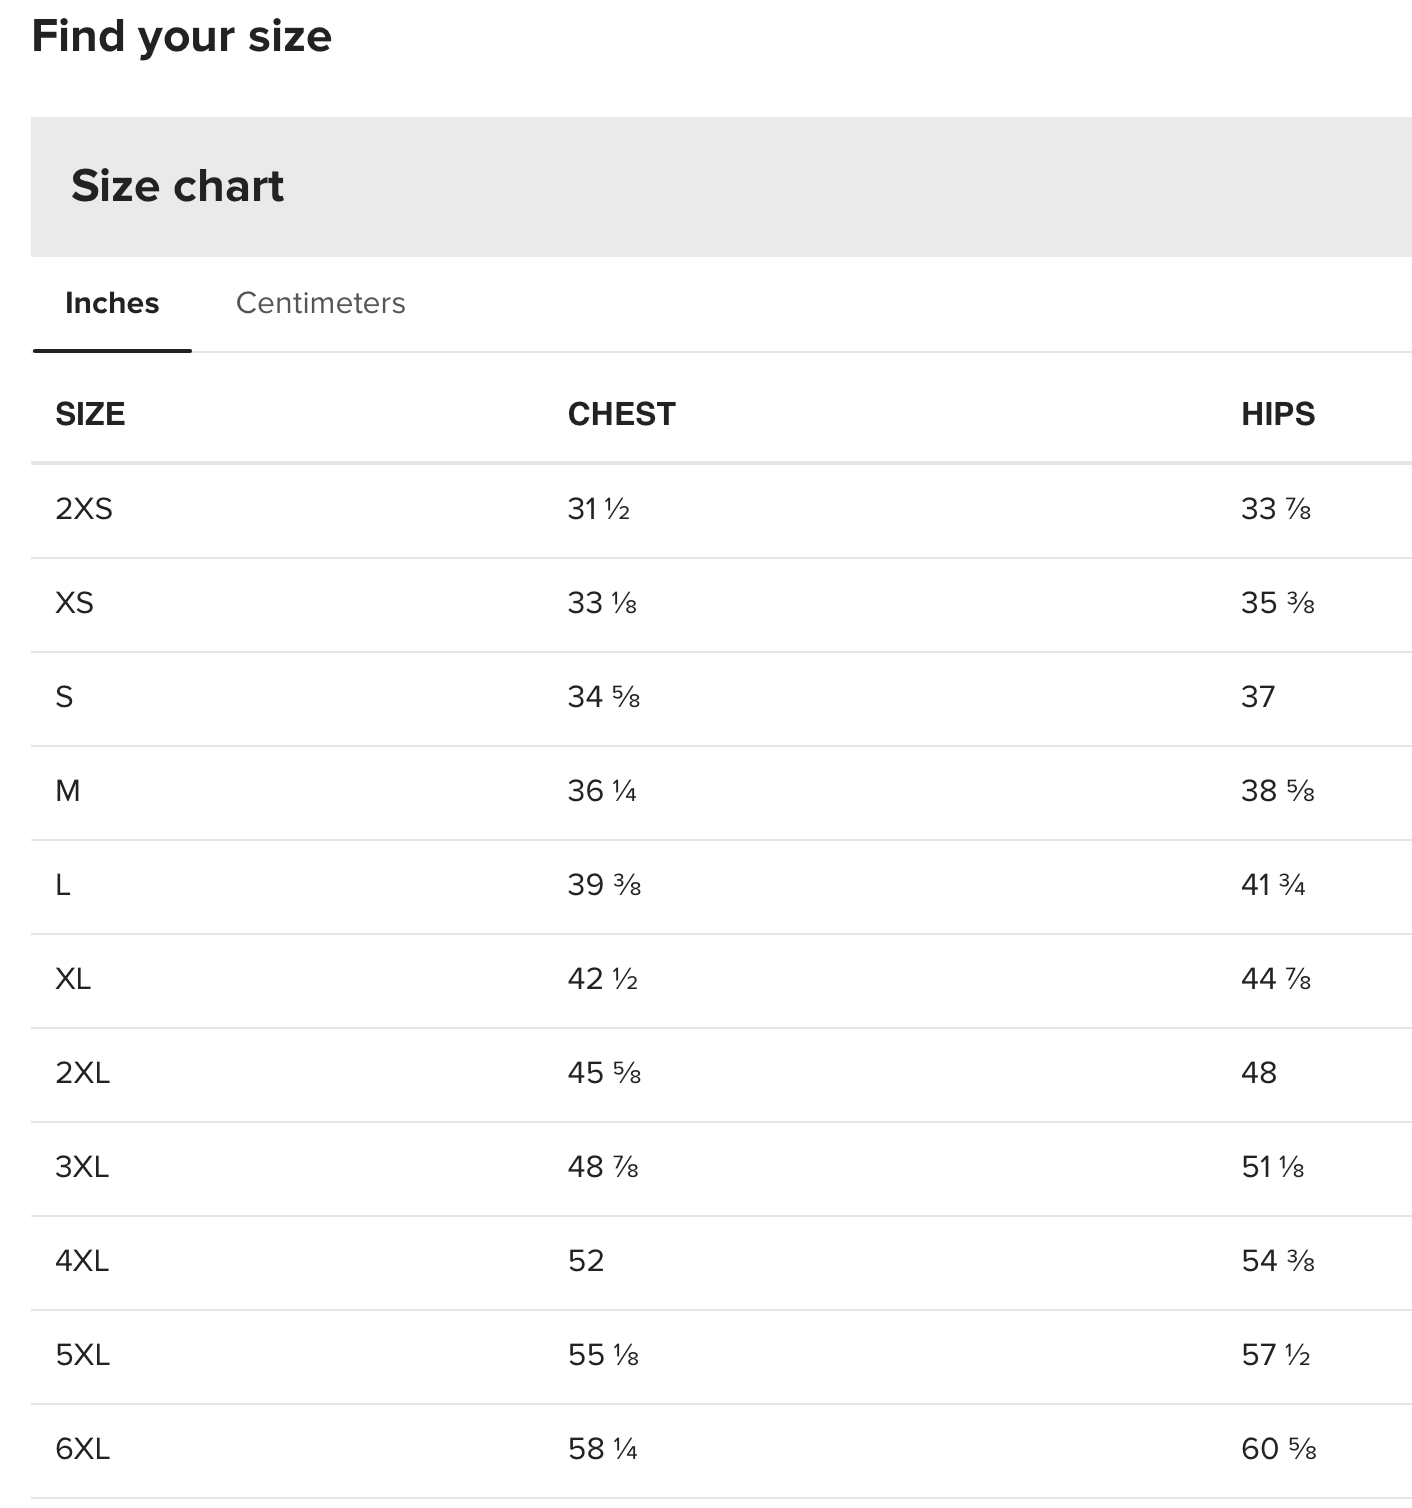Select the Inches tab
Image resolution: width=1412 pixels, height=1508 pixels.
click(112, 303)
